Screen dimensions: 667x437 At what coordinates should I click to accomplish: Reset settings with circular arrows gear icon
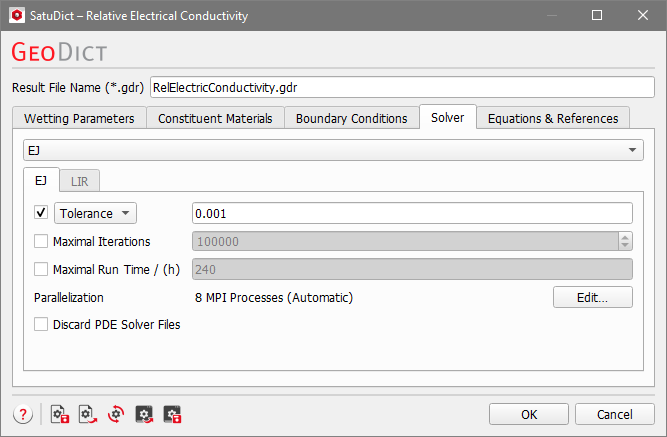(x=116, y=414)
